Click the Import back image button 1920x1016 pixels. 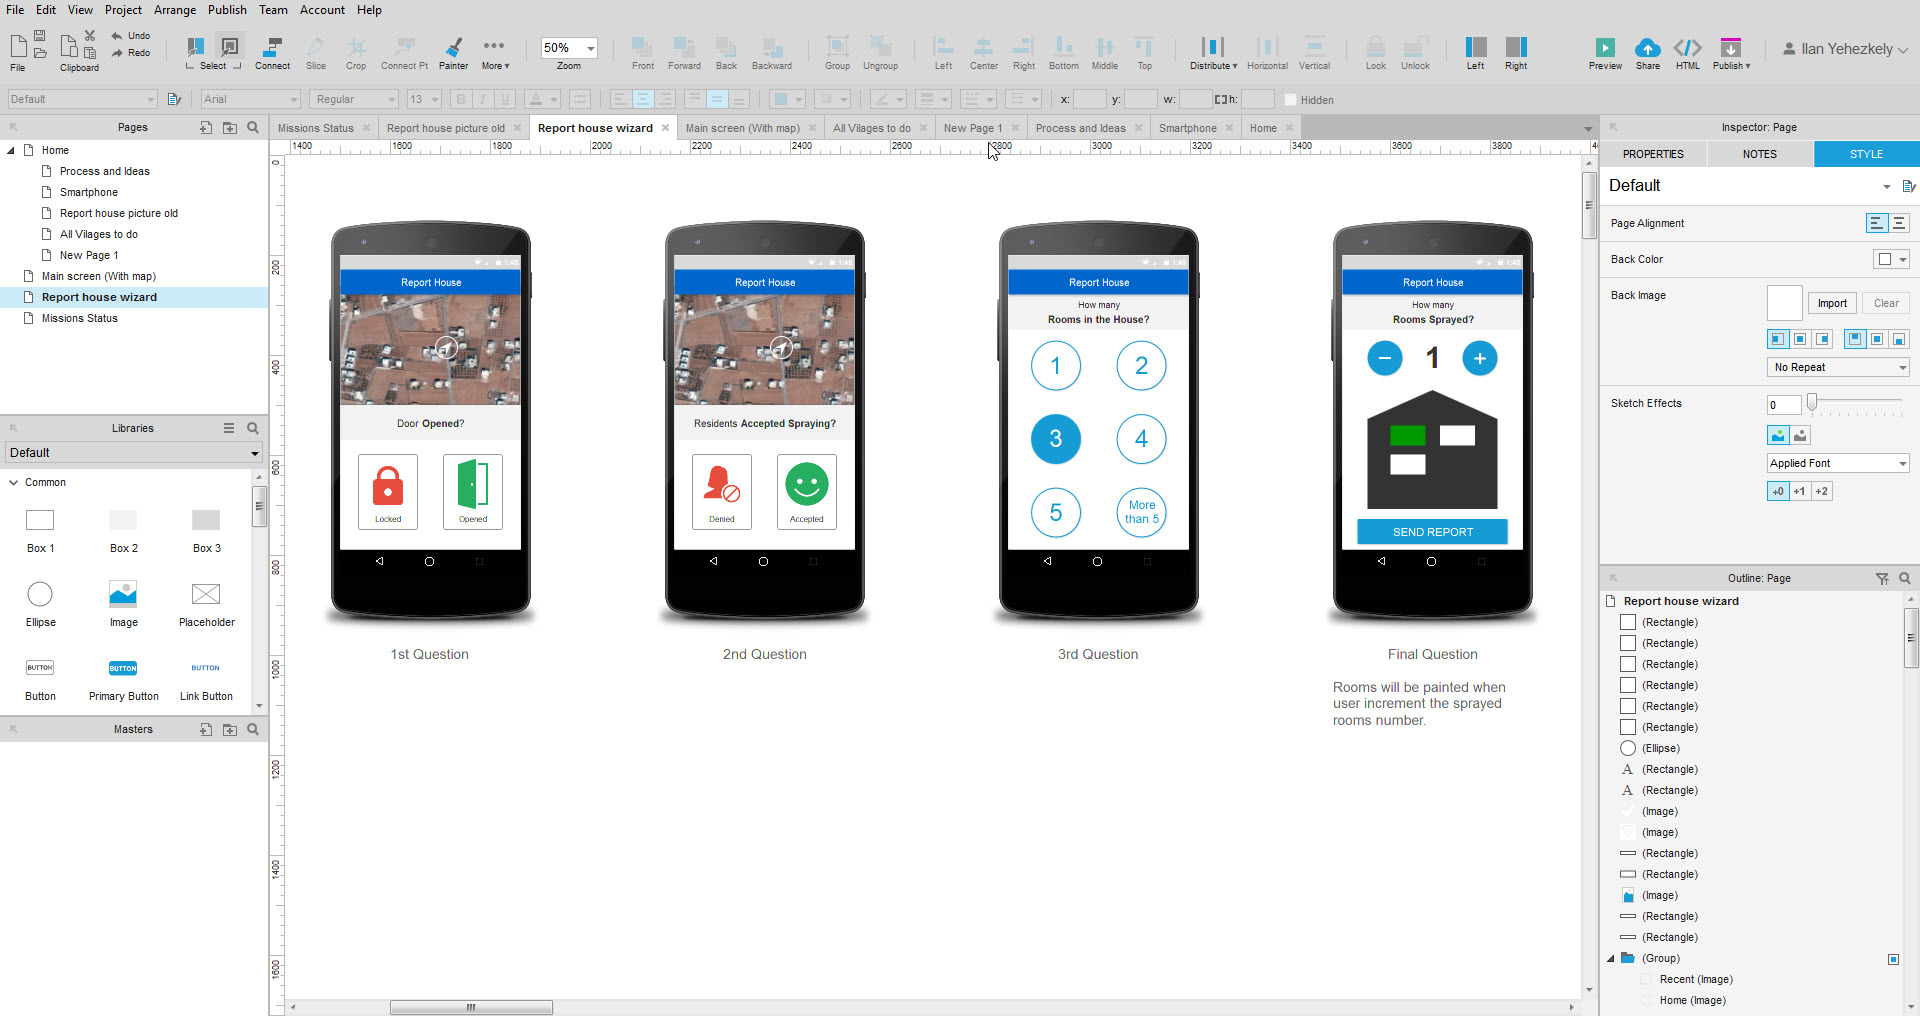pyautogui.click(x=1832, y=303)
